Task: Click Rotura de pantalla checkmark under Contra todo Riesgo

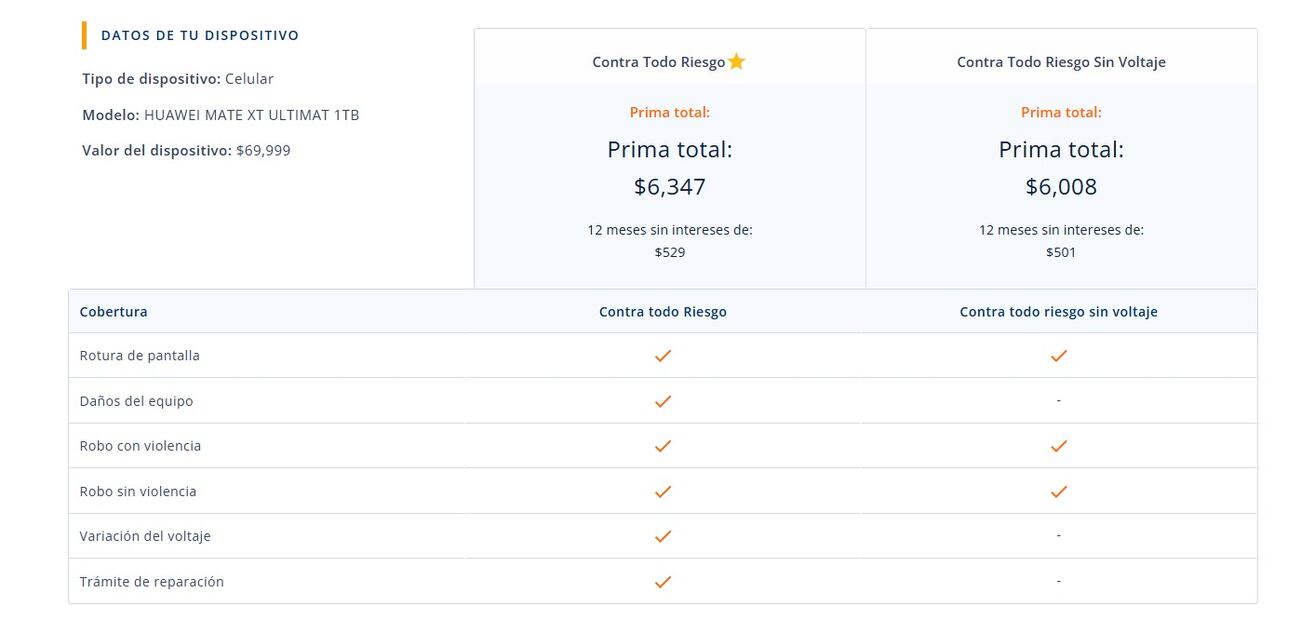Action: [662, 356]
